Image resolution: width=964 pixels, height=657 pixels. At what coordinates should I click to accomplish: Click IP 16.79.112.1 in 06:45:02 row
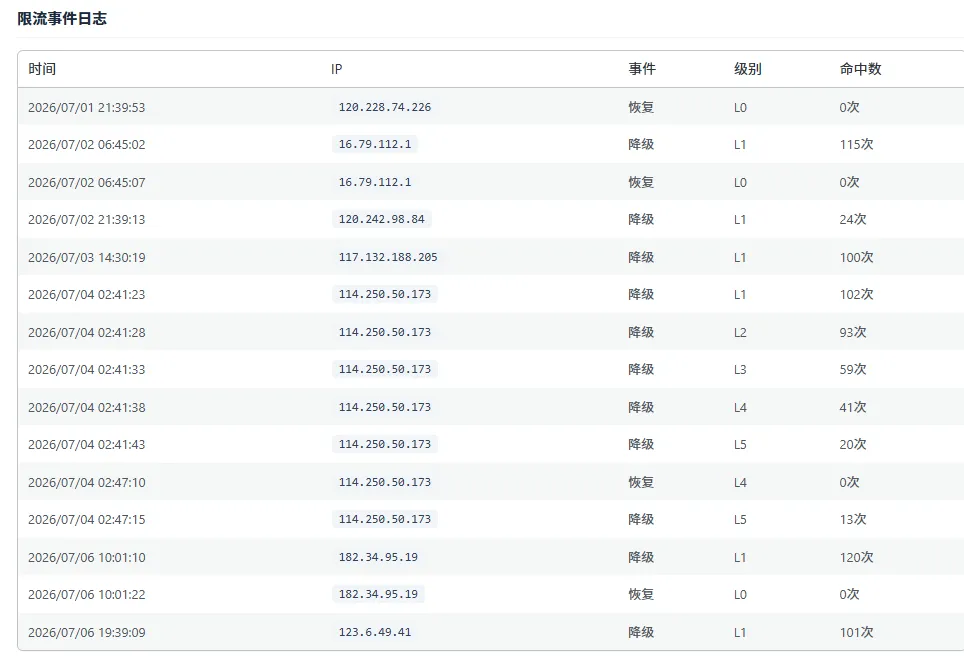[x=375, y=144]
